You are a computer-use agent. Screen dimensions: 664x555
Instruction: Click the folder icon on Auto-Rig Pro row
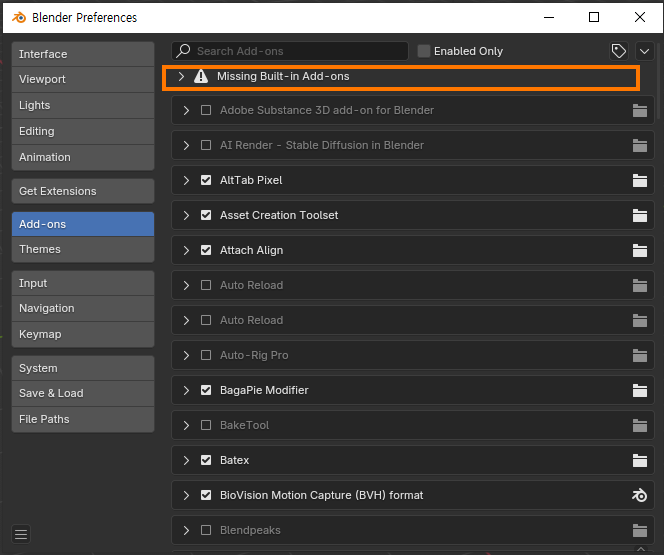tap(639, 356)
